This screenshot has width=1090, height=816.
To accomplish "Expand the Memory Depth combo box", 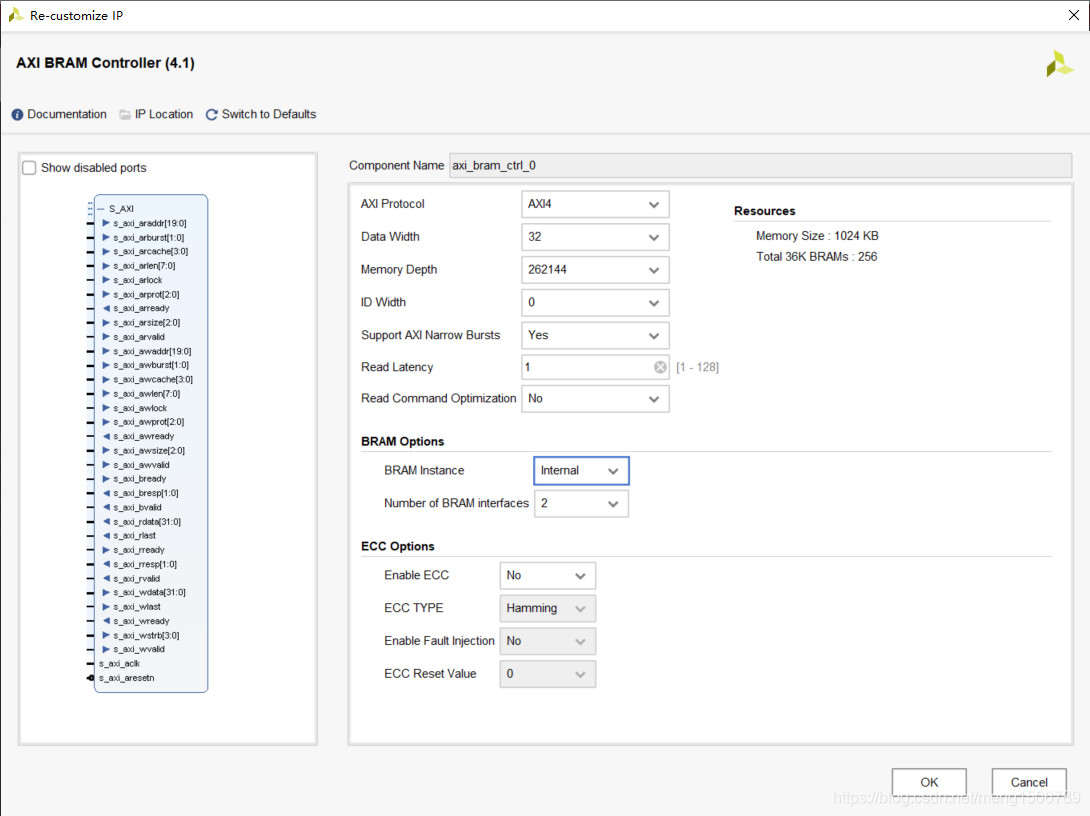I will pos(595,270).
